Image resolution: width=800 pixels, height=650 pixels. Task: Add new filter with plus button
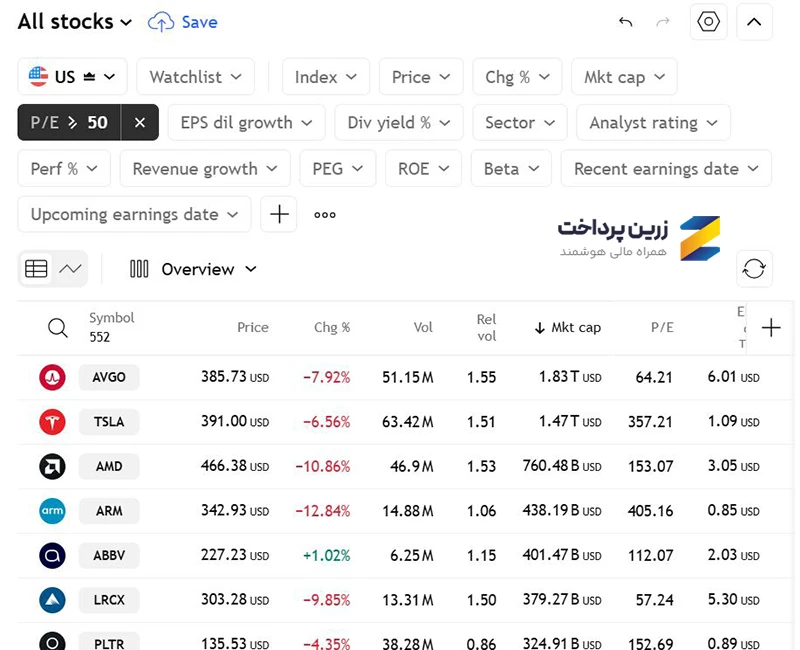(279, 214)
